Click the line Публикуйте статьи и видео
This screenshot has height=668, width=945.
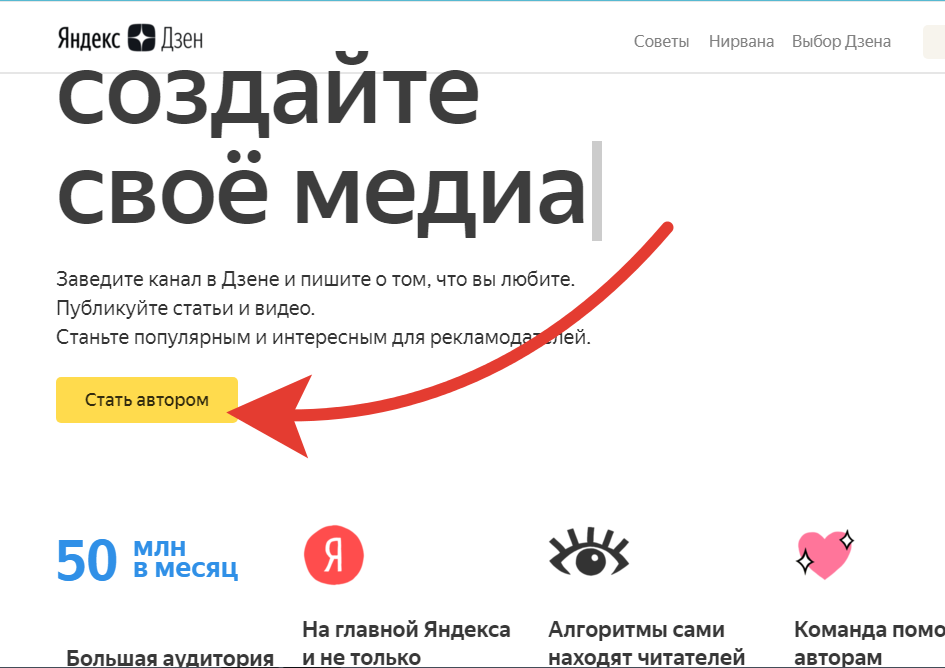point(186,308)
